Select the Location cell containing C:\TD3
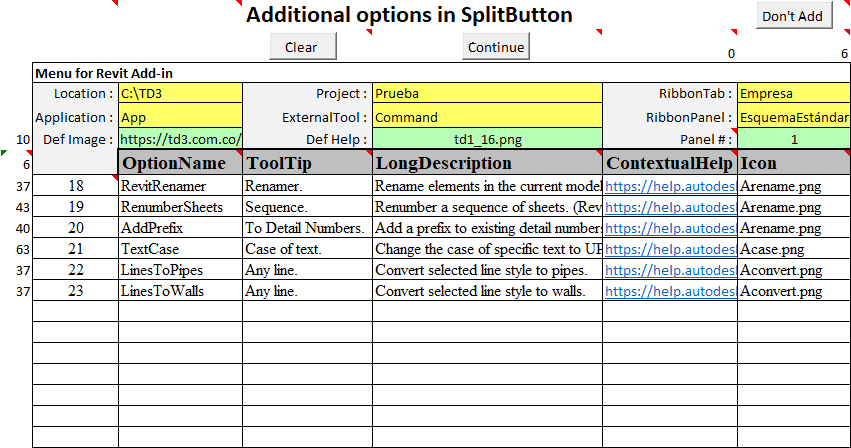Viewport: 851px width, 448px height. coord(180,93)
